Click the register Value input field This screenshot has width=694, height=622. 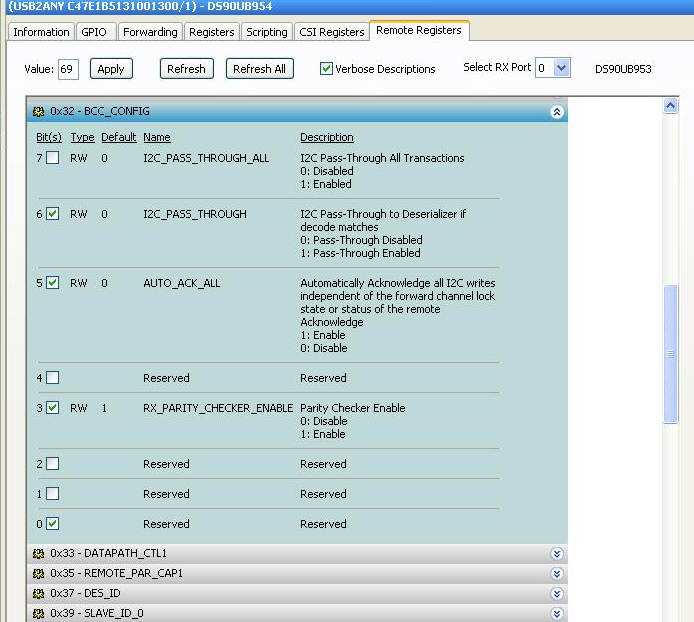[x=68, y=69]
